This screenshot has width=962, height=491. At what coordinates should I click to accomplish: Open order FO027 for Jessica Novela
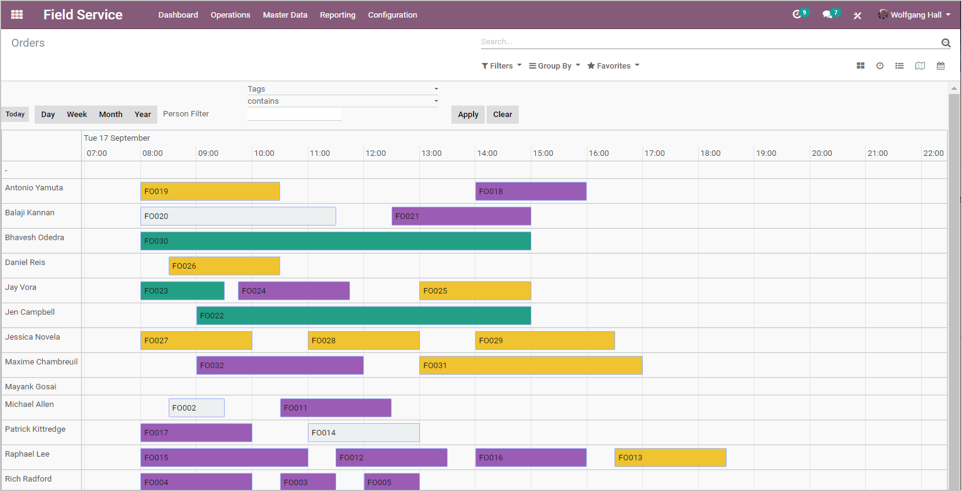pos(196,341)
